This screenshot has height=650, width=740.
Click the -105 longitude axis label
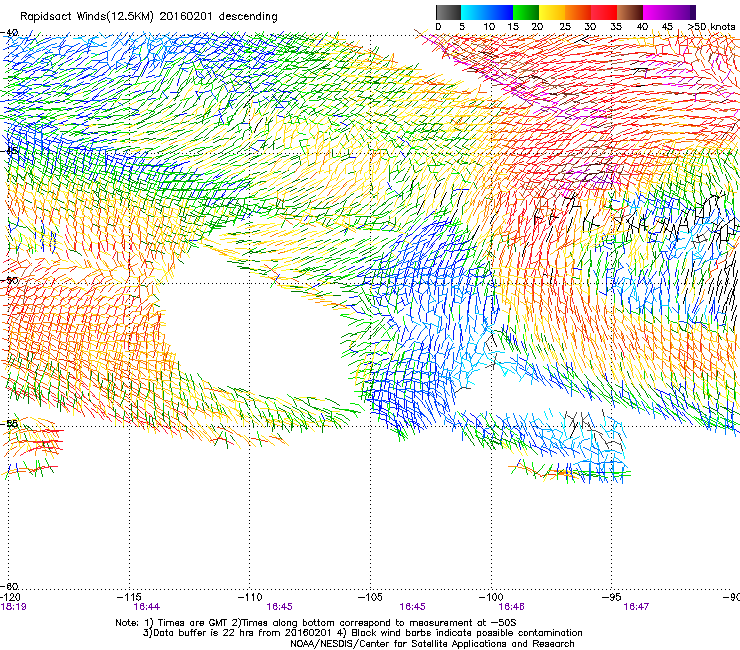370,597
